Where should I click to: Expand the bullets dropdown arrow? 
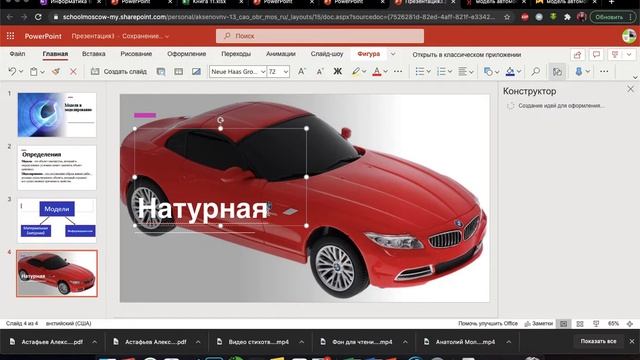tap(429, 72)
